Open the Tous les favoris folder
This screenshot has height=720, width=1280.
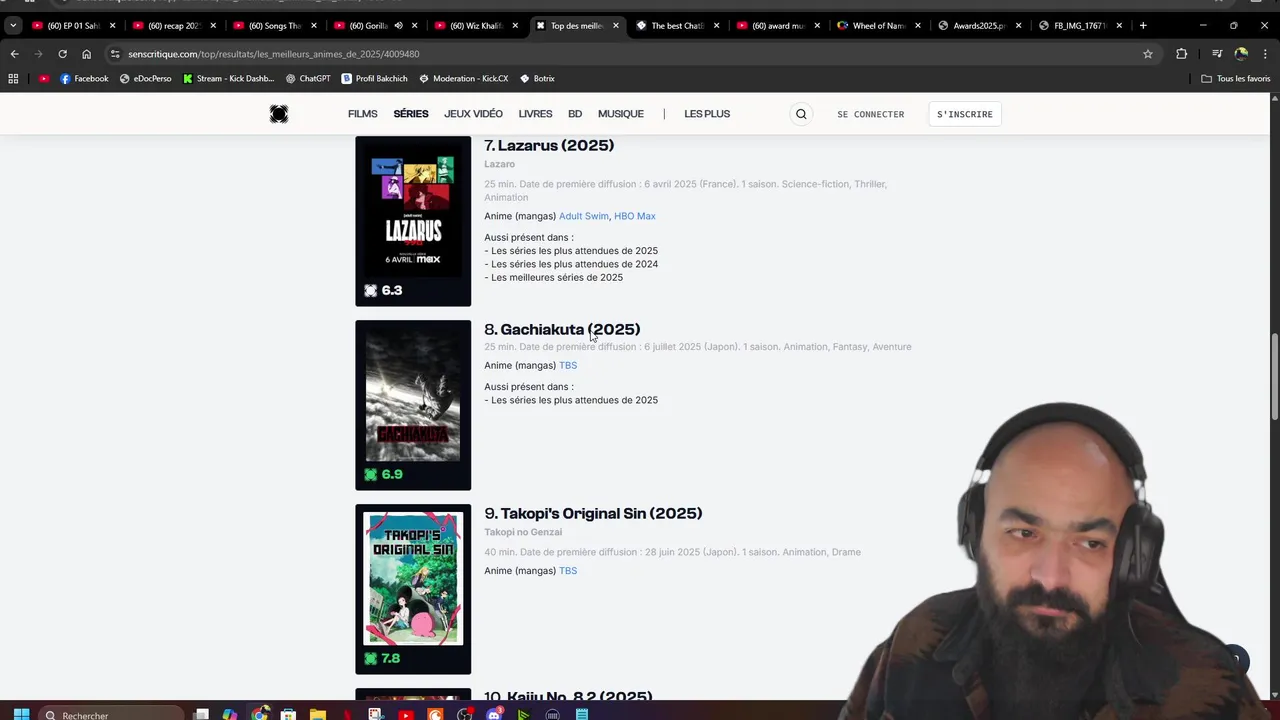[1236, 78]
